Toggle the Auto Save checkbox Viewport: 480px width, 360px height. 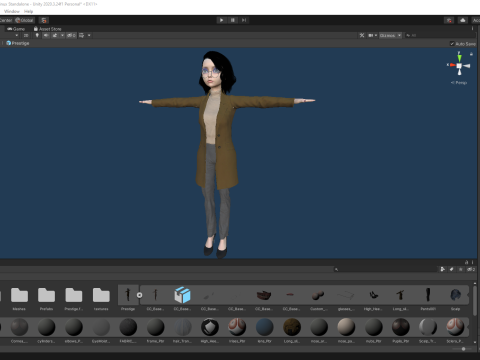click(x=452, y=44)
